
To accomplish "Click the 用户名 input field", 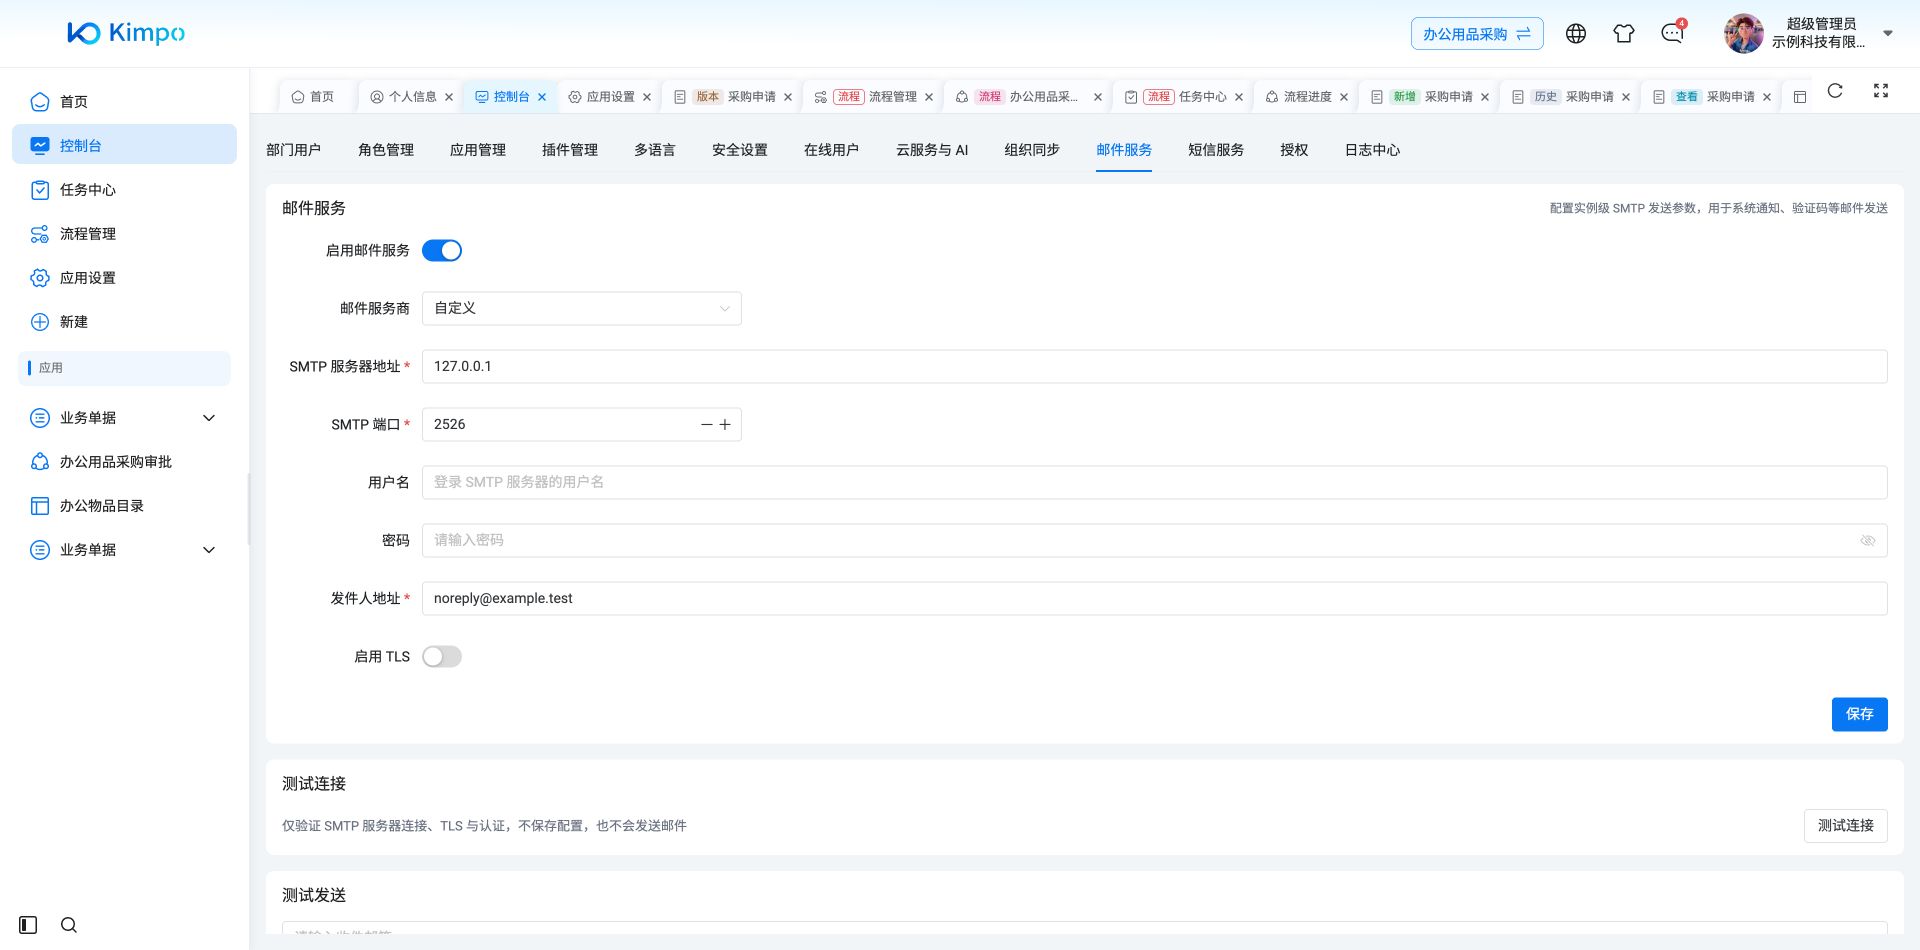I will 1155,483.
